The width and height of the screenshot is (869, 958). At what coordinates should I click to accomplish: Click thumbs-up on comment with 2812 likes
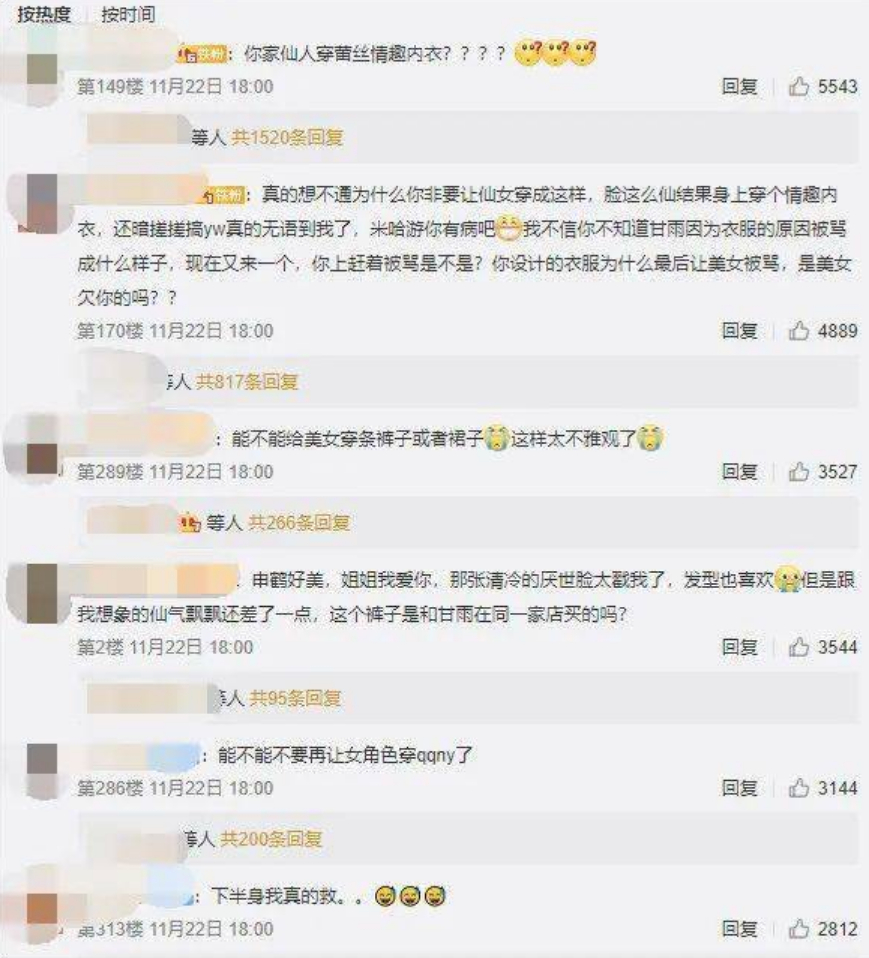[798, 929]
